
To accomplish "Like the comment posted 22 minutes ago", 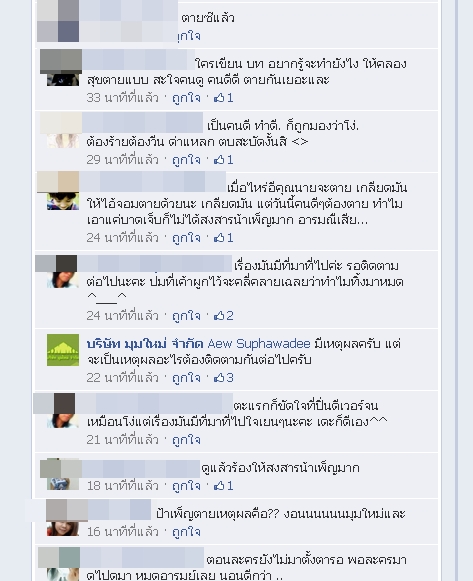I will (x=186, y=378).
